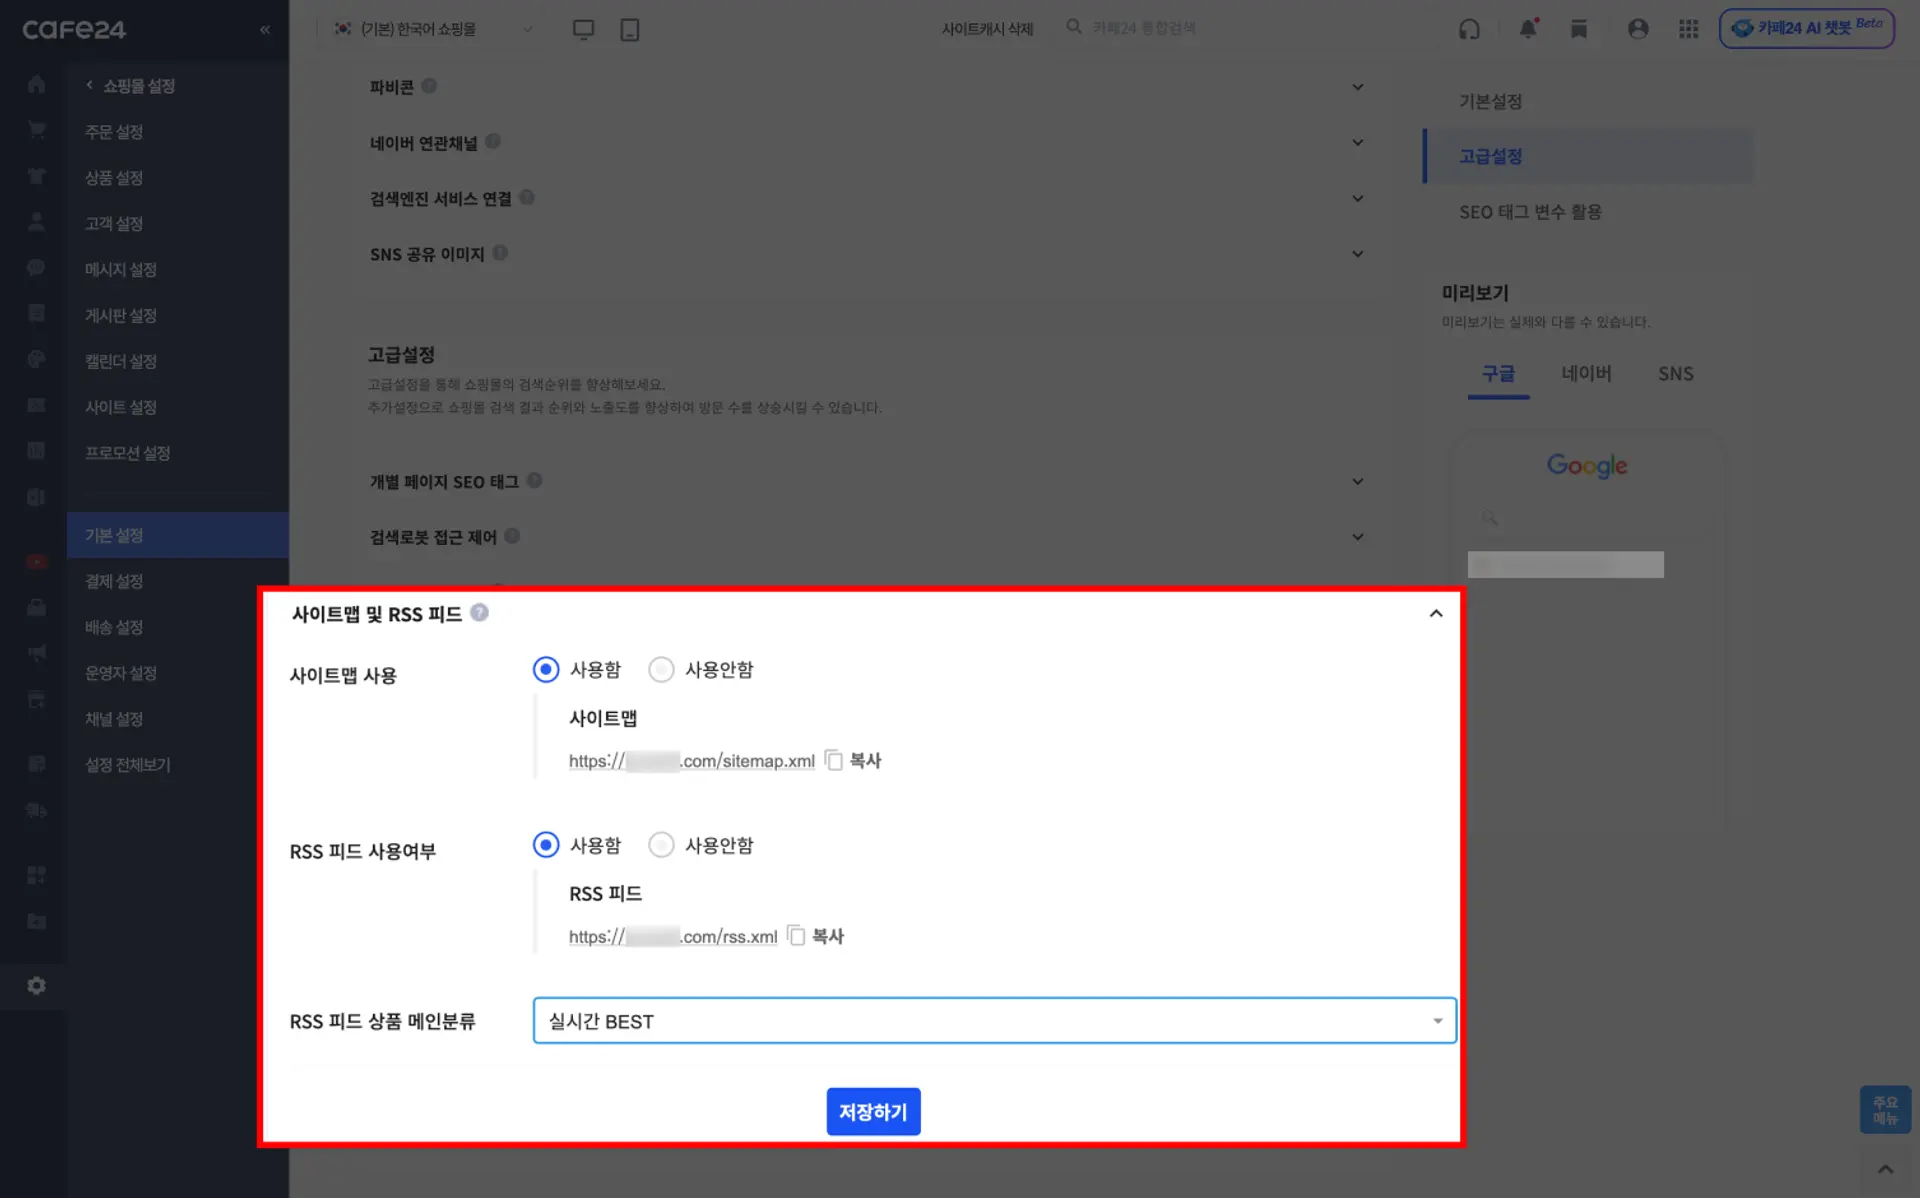
Task: Click help icon next to 네이버 연관채널
Action: (493, 142)
